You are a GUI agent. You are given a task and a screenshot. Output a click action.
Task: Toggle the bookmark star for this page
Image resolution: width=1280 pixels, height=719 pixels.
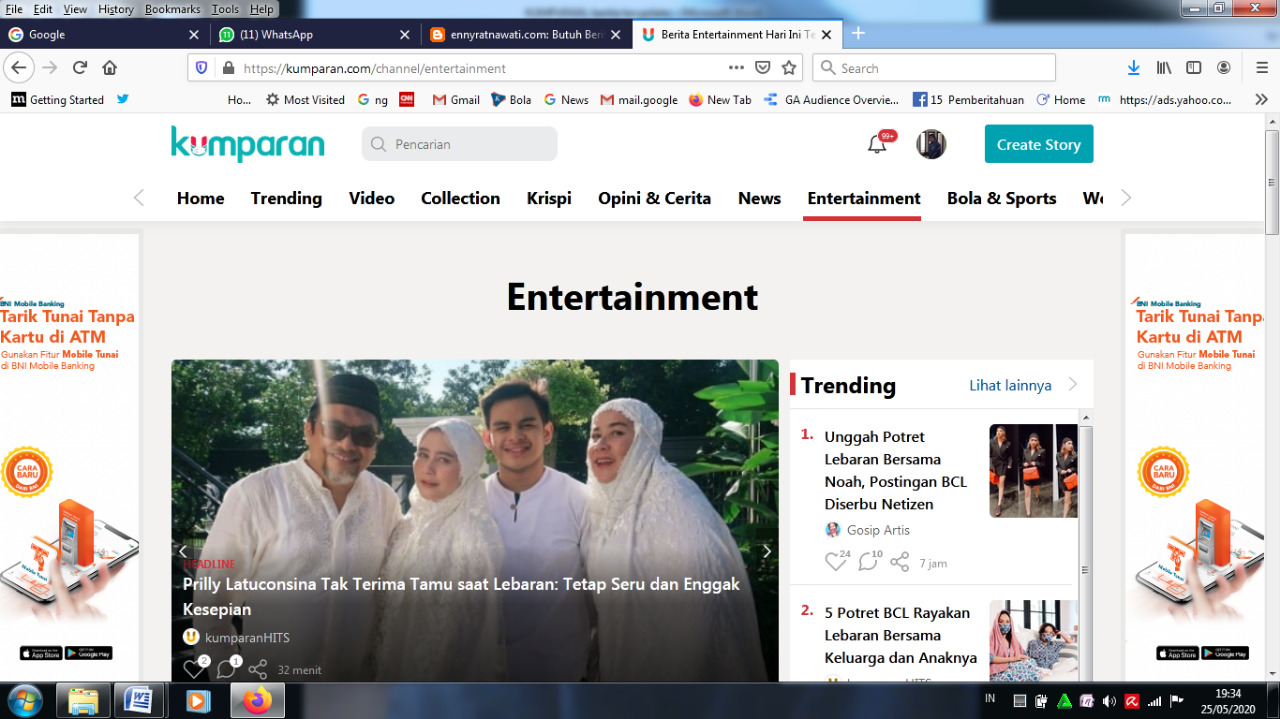[789, 67]
